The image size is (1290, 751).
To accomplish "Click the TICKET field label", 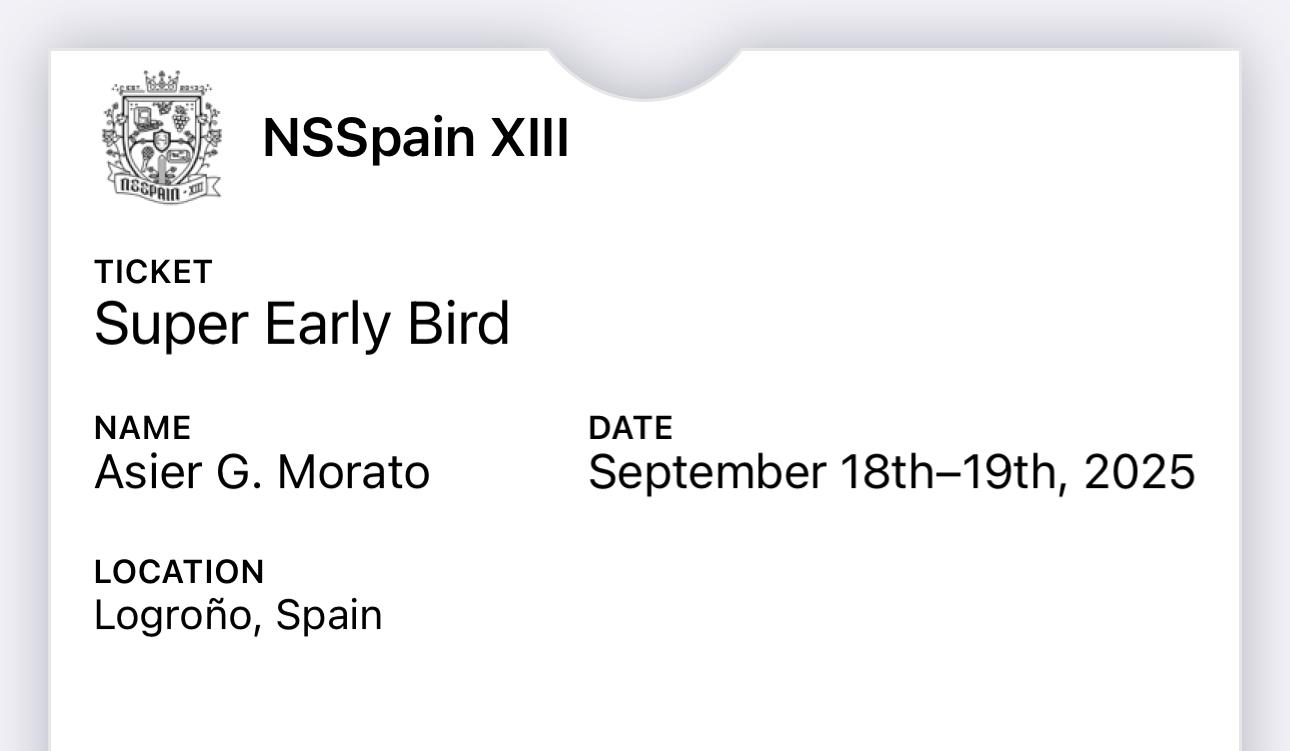I will tap(153, 272).
